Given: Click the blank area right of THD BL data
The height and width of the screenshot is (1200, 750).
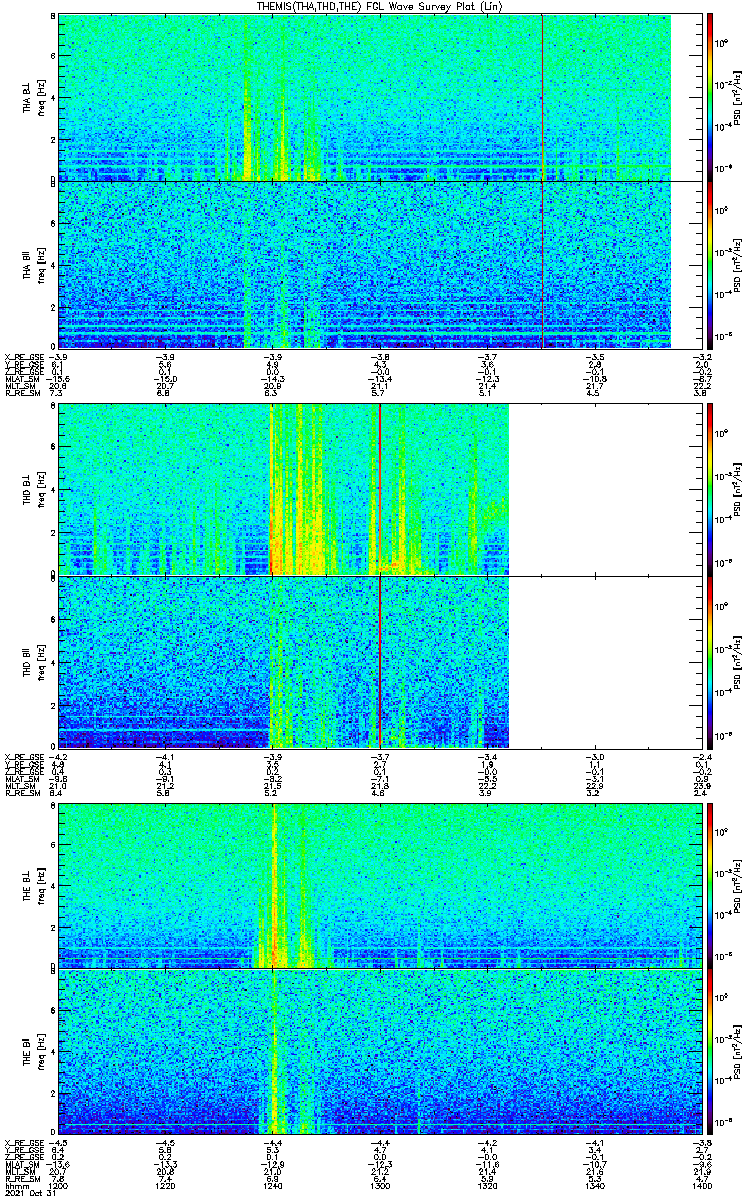Looking at the screenshot, I should coord(603,489).
